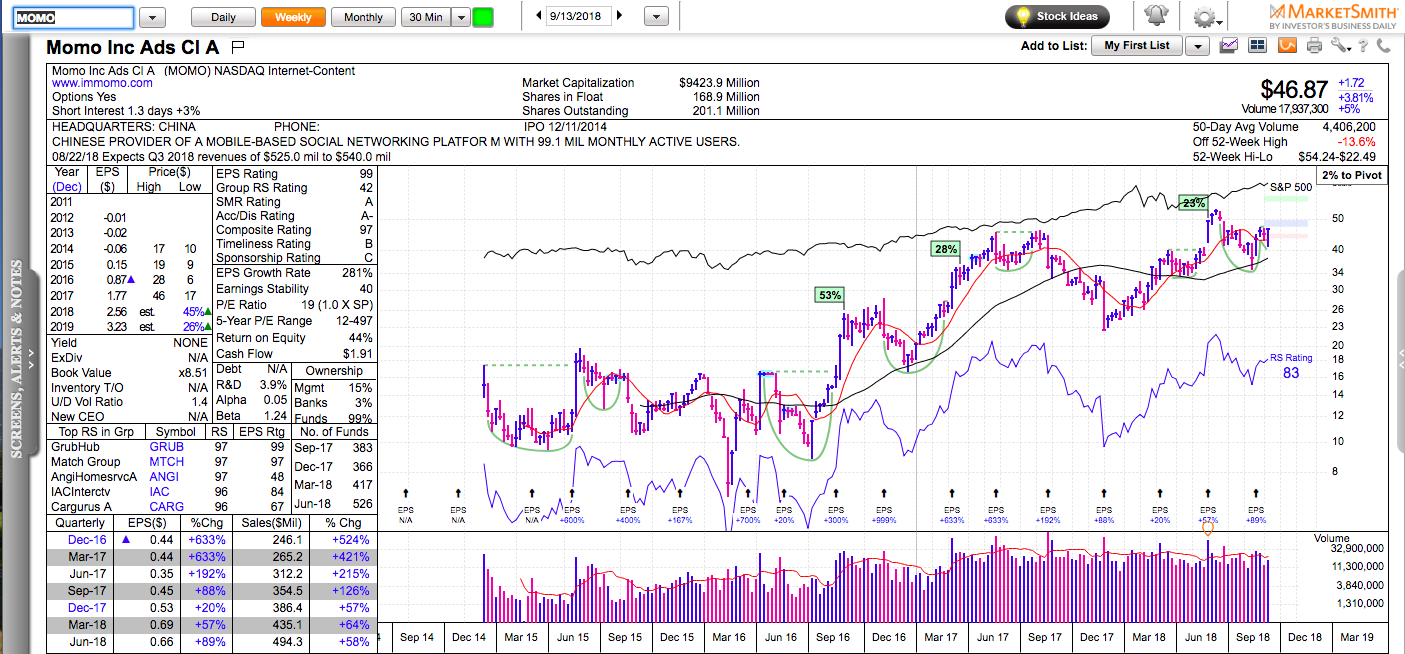This screenshot has height=654, width=1405.
Task: Open the alerts bell icon
Action: pos(1155,16)
